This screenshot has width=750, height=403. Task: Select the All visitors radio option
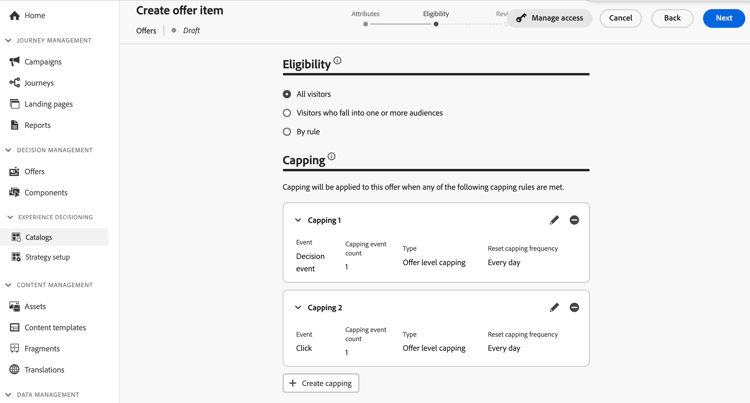click(x=287, y=94)
